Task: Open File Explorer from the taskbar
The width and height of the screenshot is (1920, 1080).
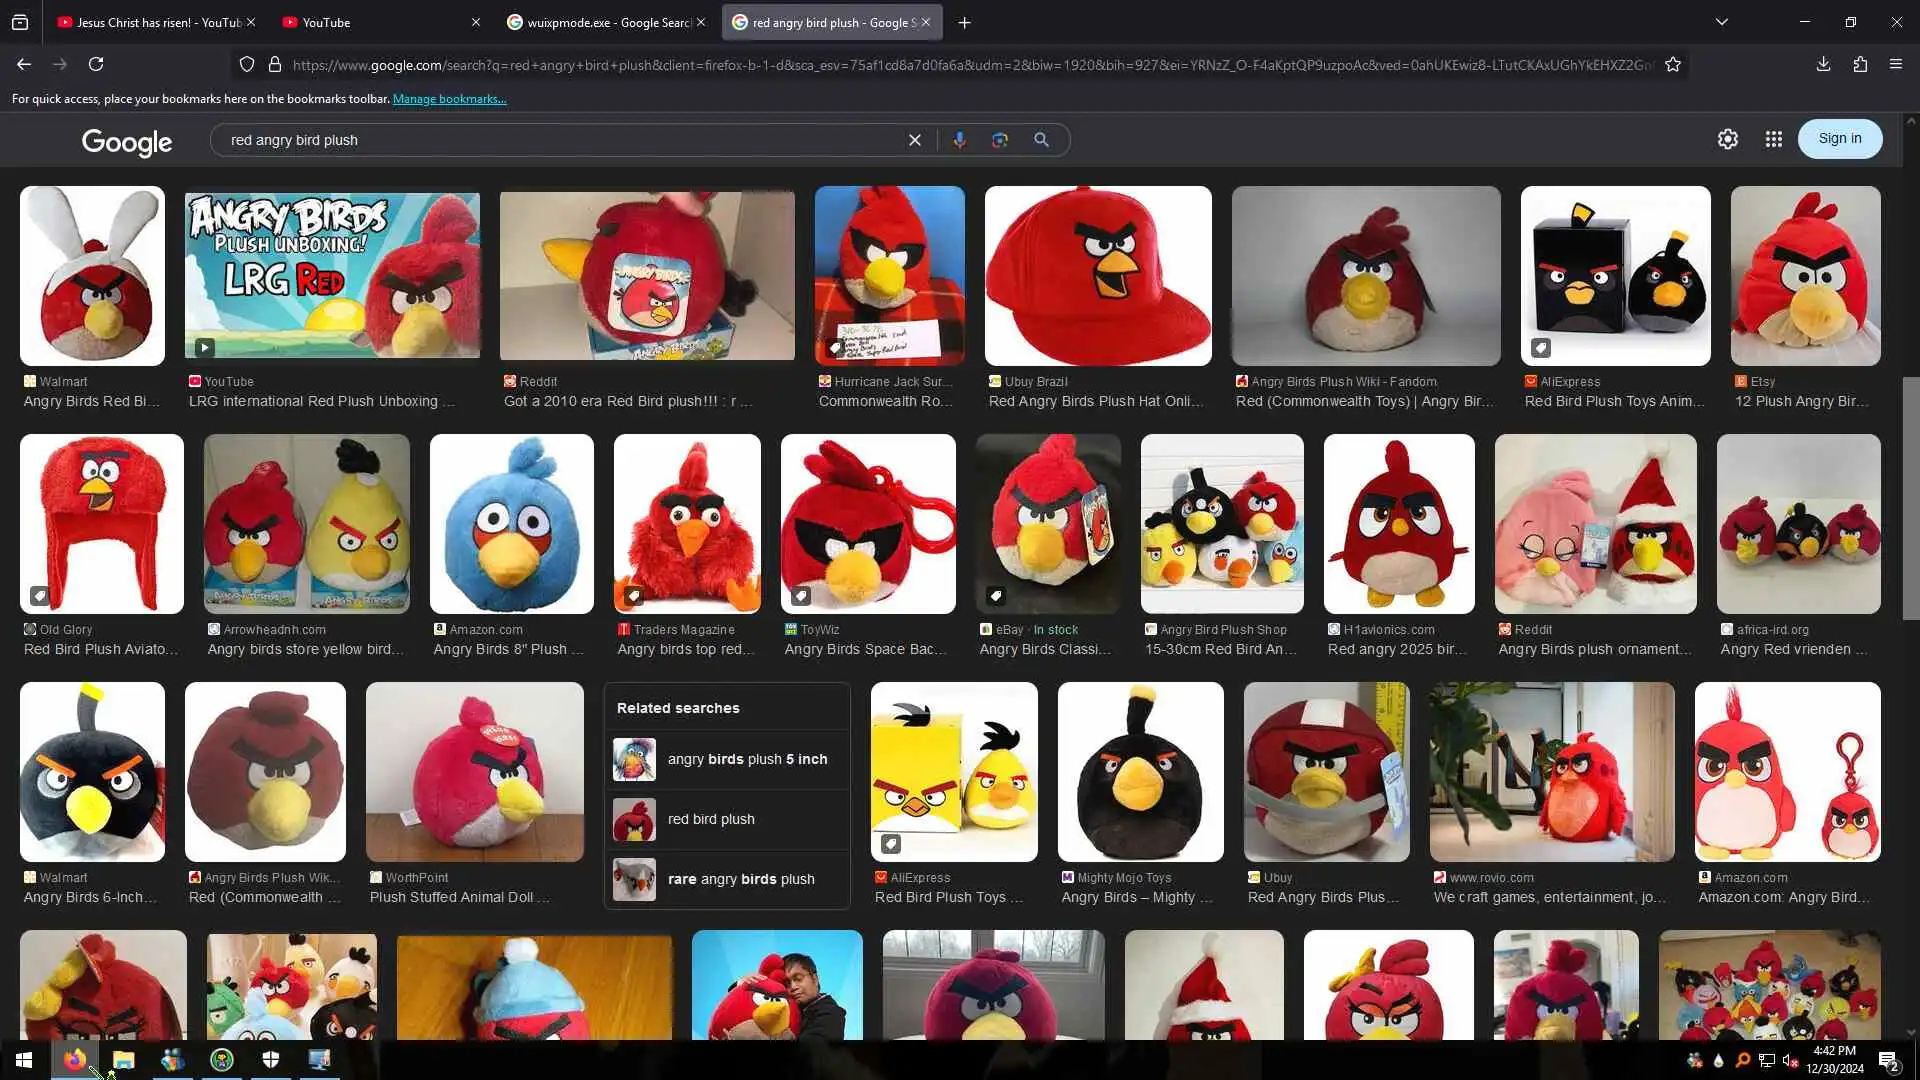Action: coord(123,1060)
